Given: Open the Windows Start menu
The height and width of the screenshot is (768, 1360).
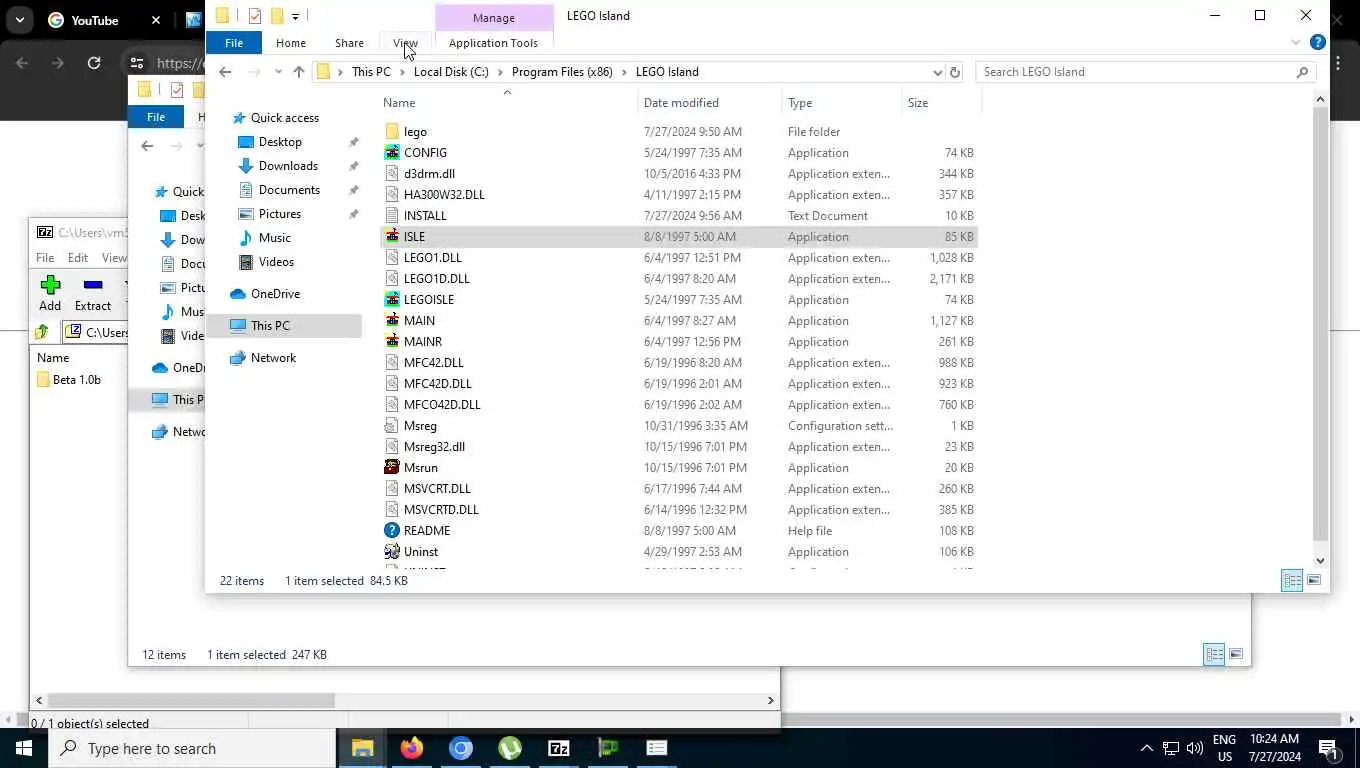Looking at the screenshot, I should (x=24, y=748).
